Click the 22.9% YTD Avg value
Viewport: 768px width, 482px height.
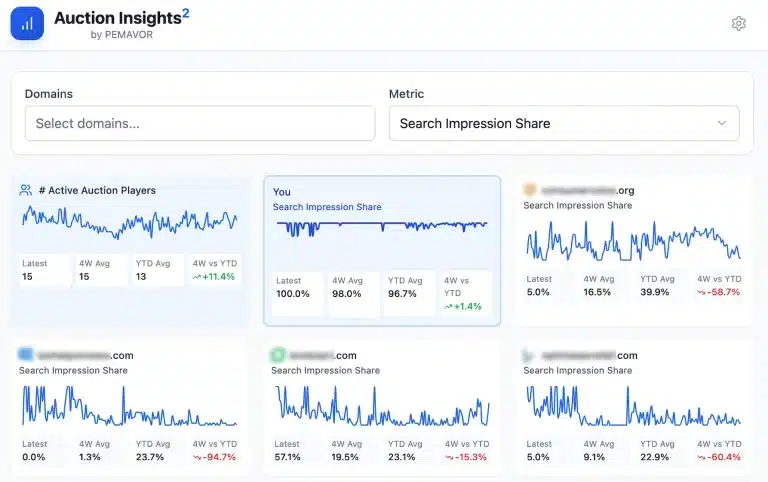(x=655, y=457)
